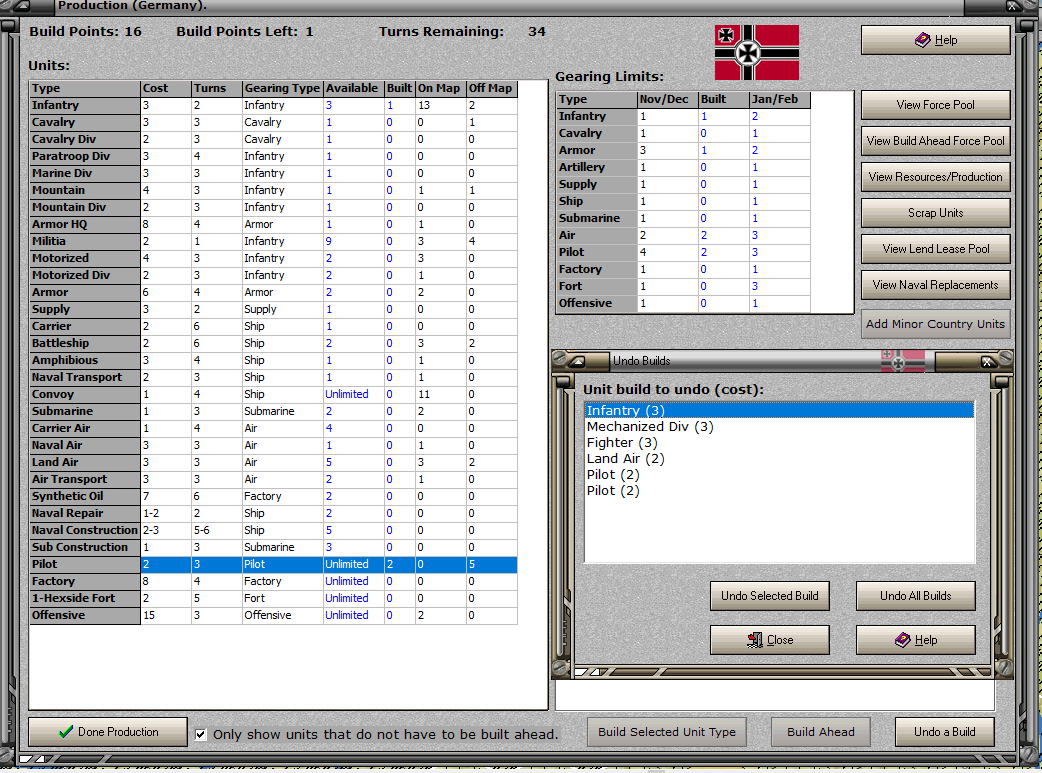Click Armor row in Gearing Limits table
This screenshot has width=1042, height=773.
pos(683,150)
